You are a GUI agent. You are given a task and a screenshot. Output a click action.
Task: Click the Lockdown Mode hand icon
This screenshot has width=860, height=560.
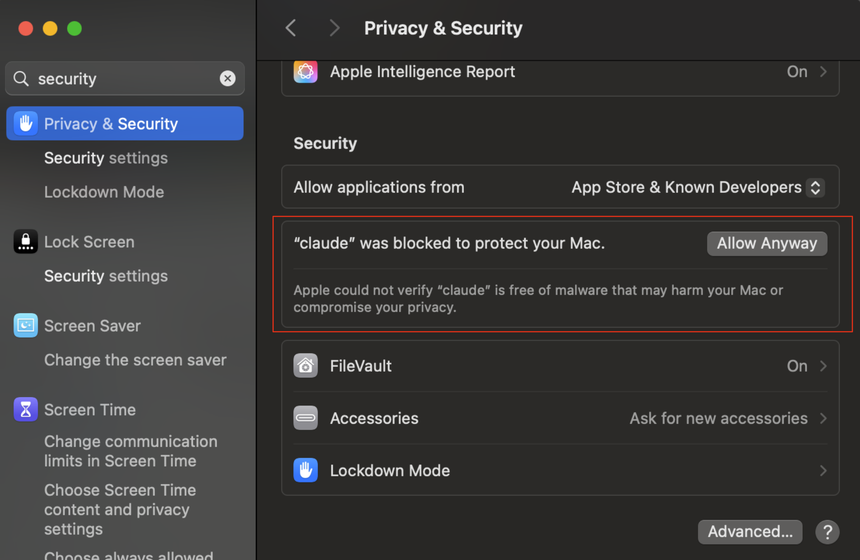click(305, 470)
